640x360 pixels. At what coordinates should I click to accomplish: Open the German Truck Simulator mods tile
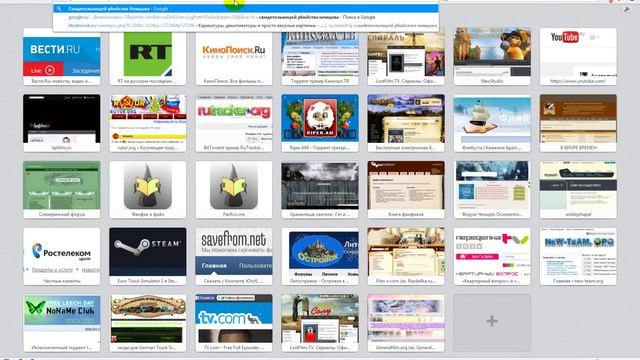(x=148, y=323)
